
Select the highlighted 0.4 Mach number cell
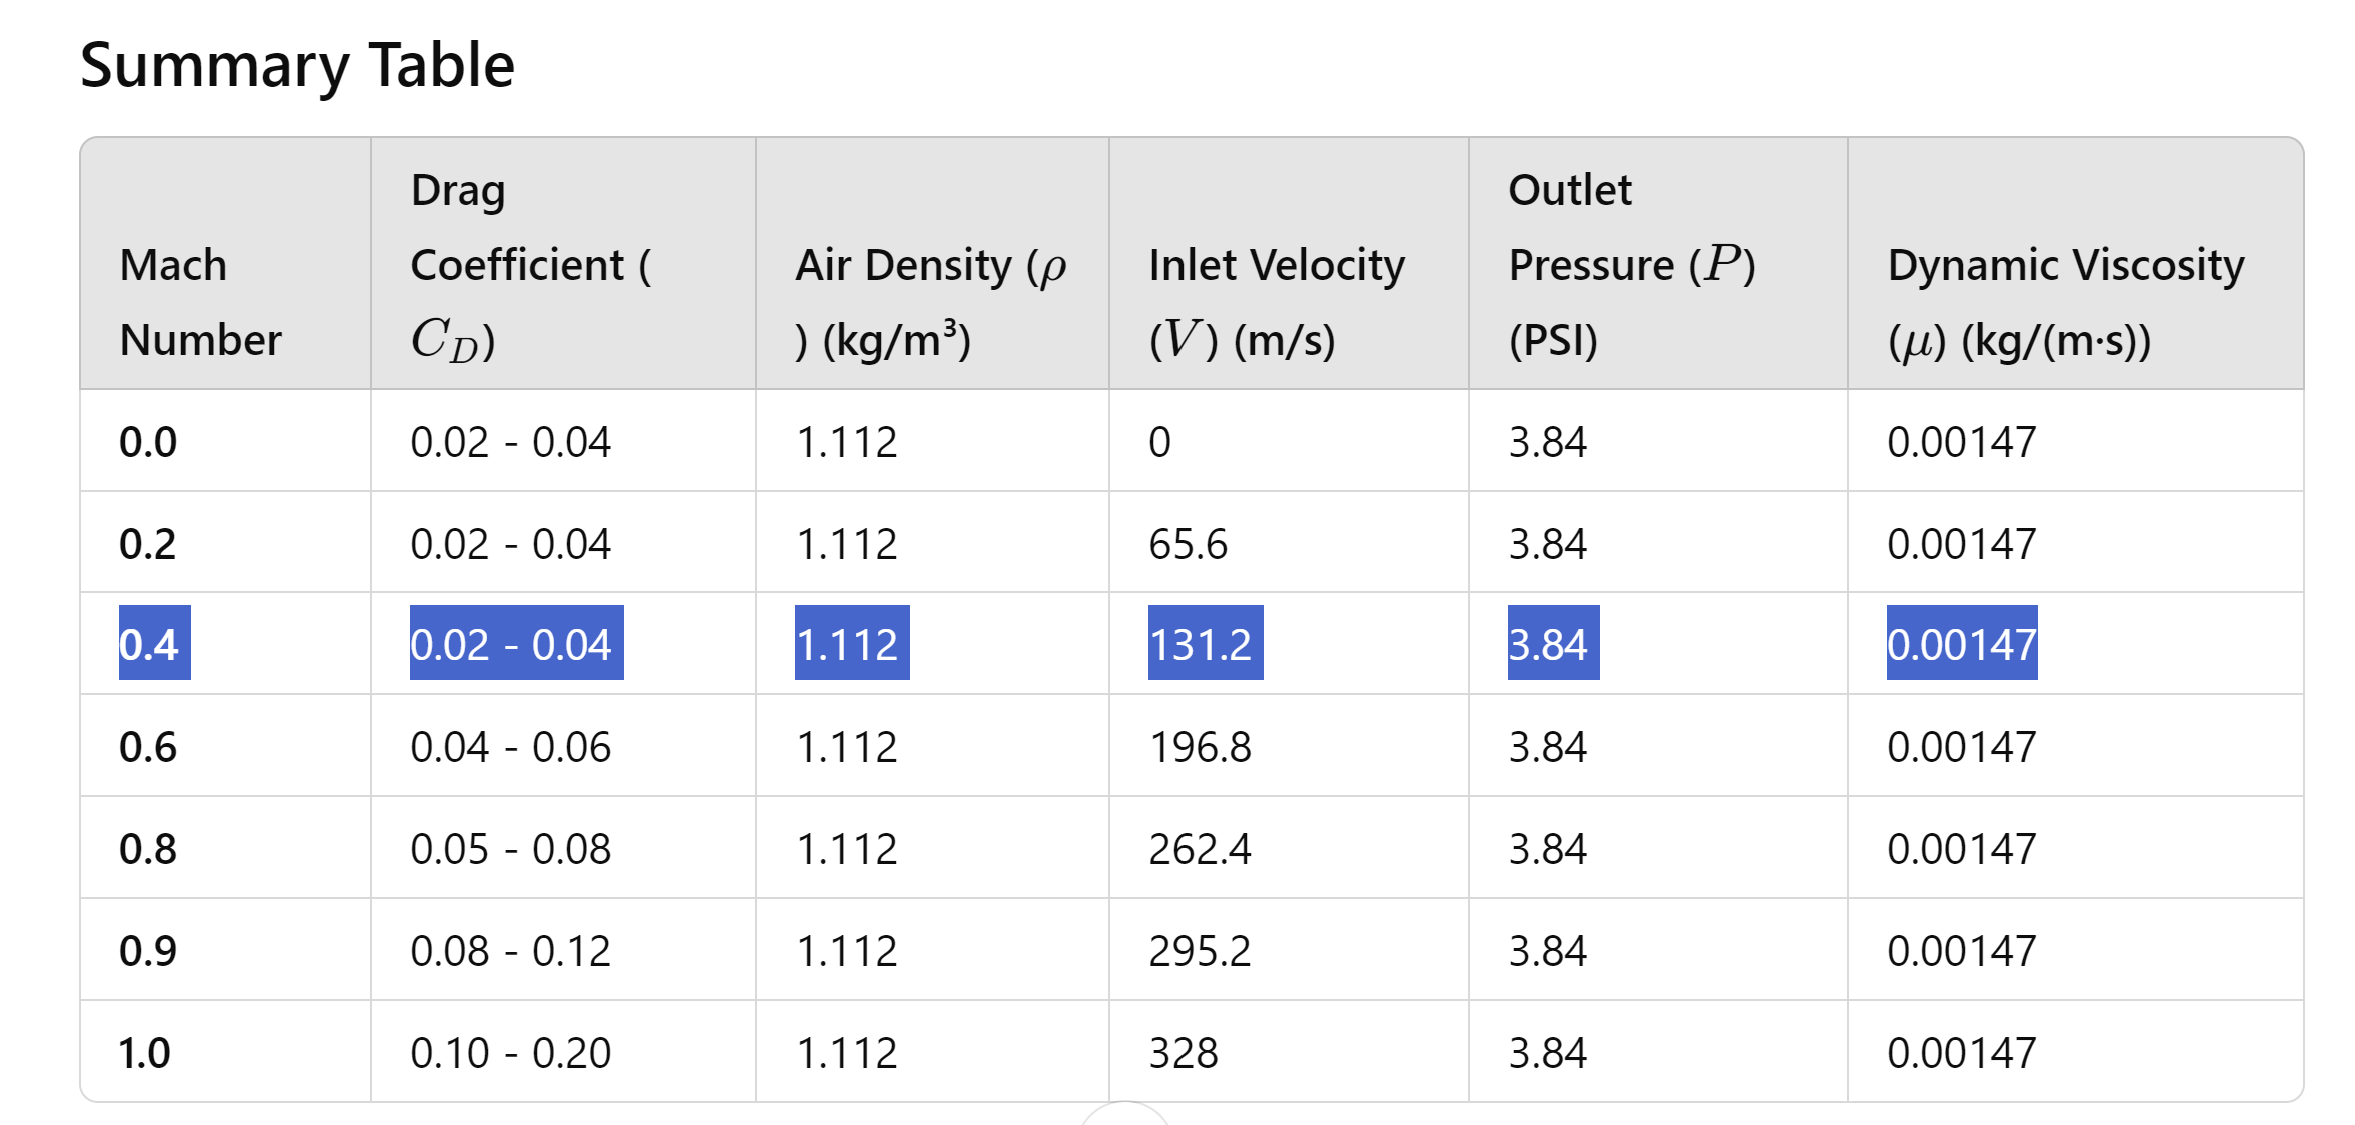tap(154, 643)
